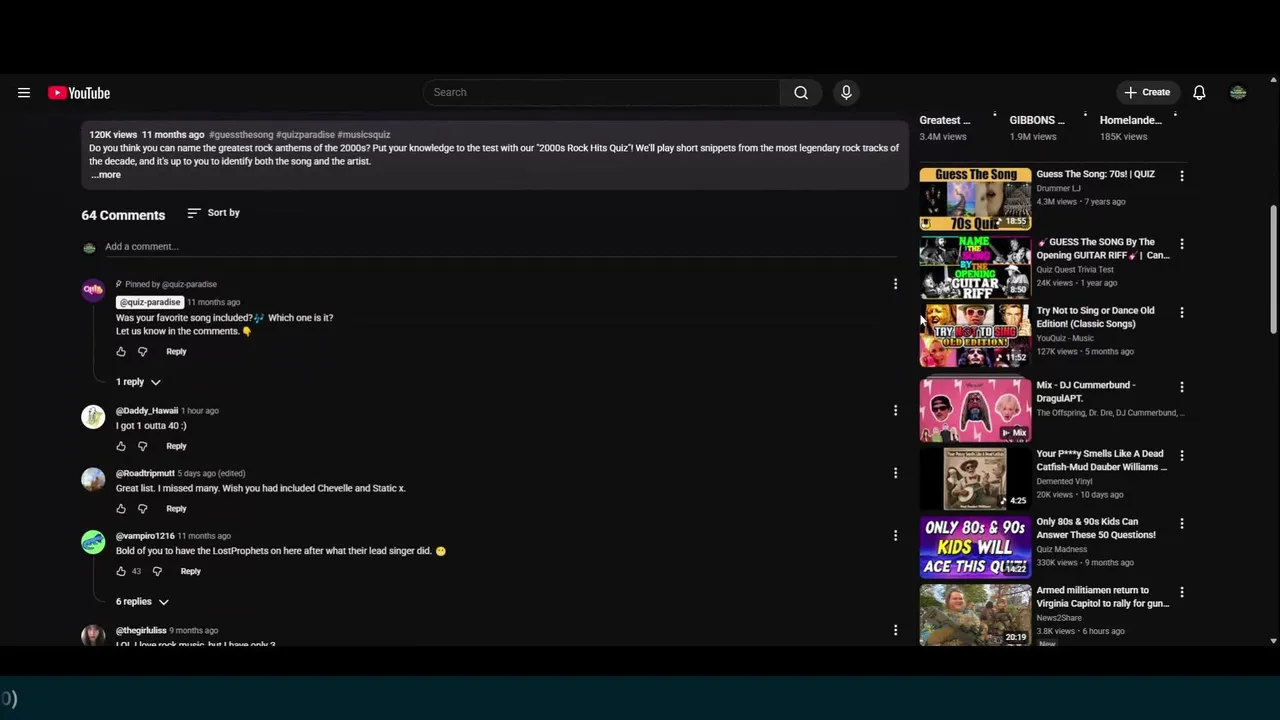This screenshot has width=1280, height=720.
Task: Open menu for guitar riff video
Action: pos(1182,244)
